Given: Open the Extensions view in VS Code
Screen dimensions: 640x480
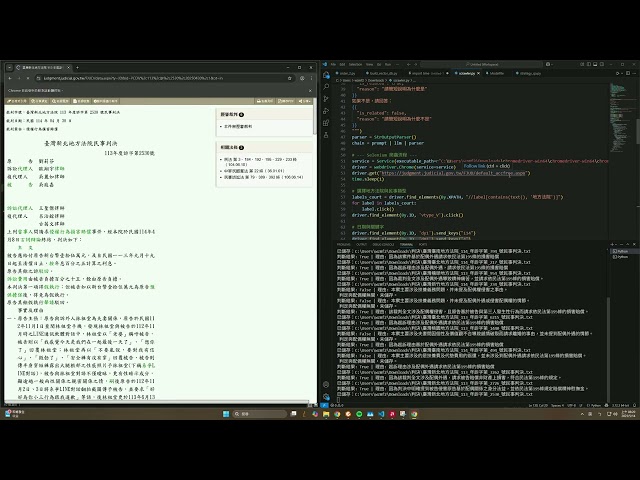Looking at the screenshot, I should point(326,122).
